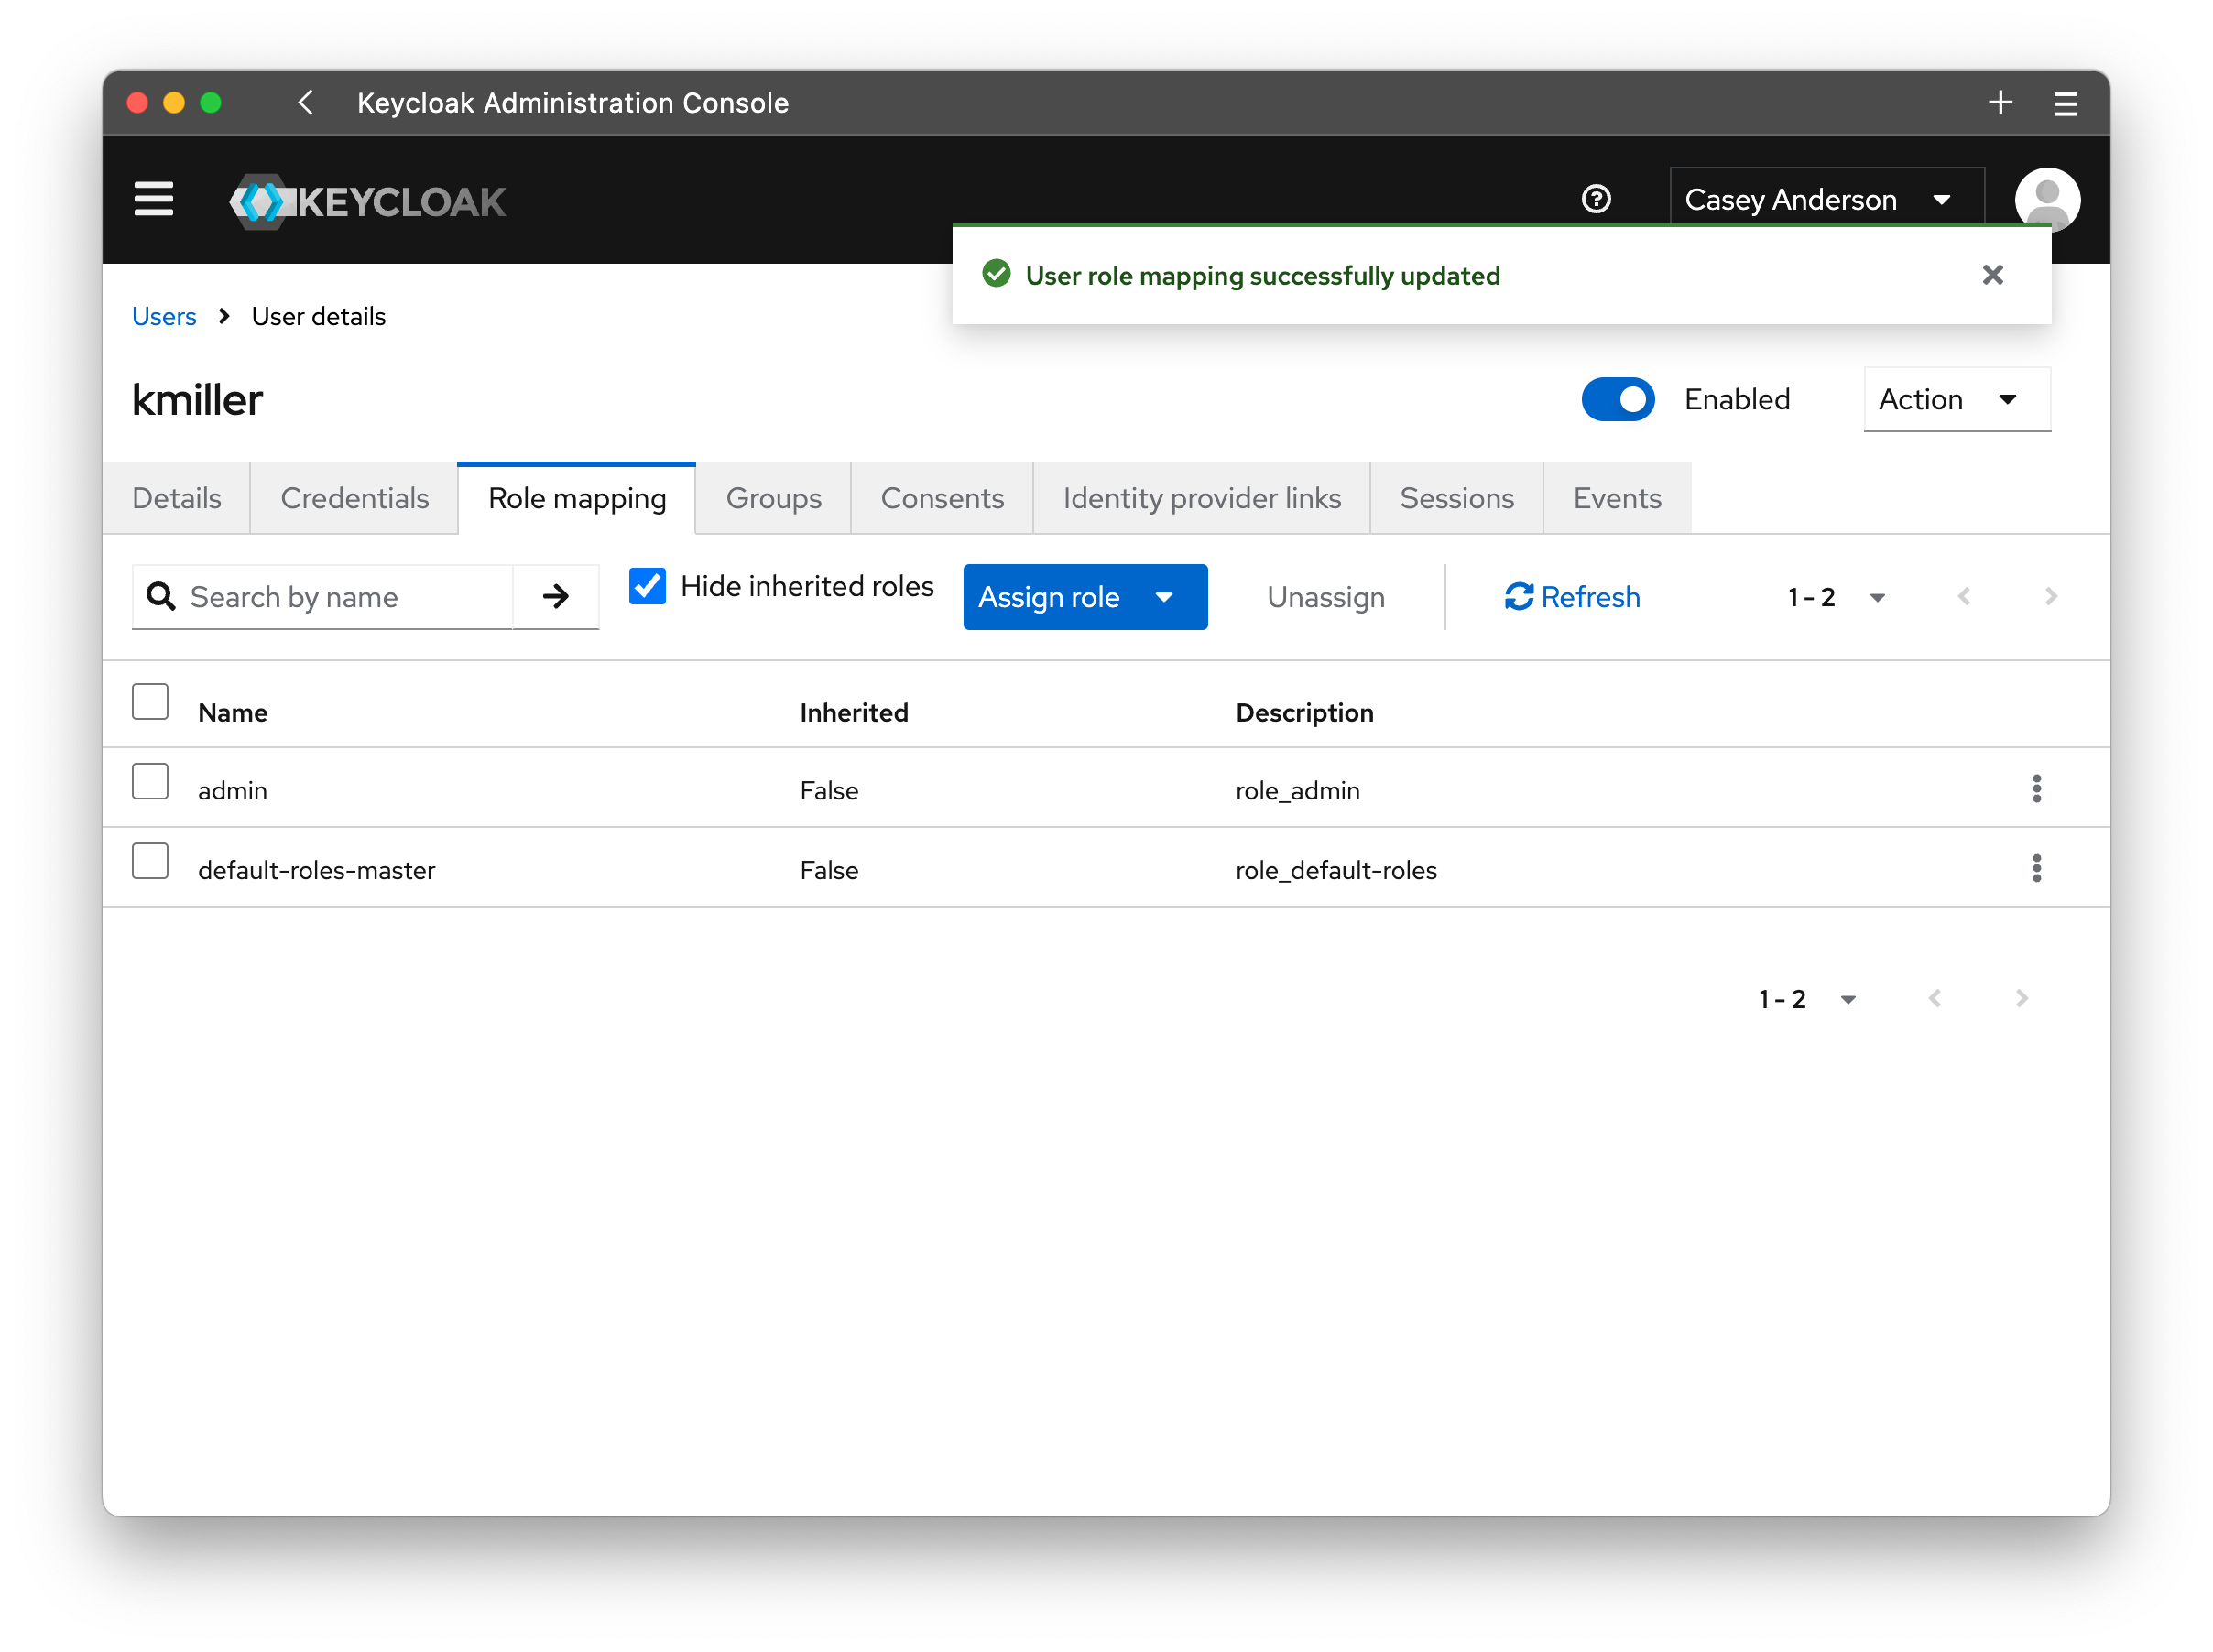The image size is (2213, 1652).
Task: Open the Casey Anderson user dropdown
Action: [x=1825, y=199]
